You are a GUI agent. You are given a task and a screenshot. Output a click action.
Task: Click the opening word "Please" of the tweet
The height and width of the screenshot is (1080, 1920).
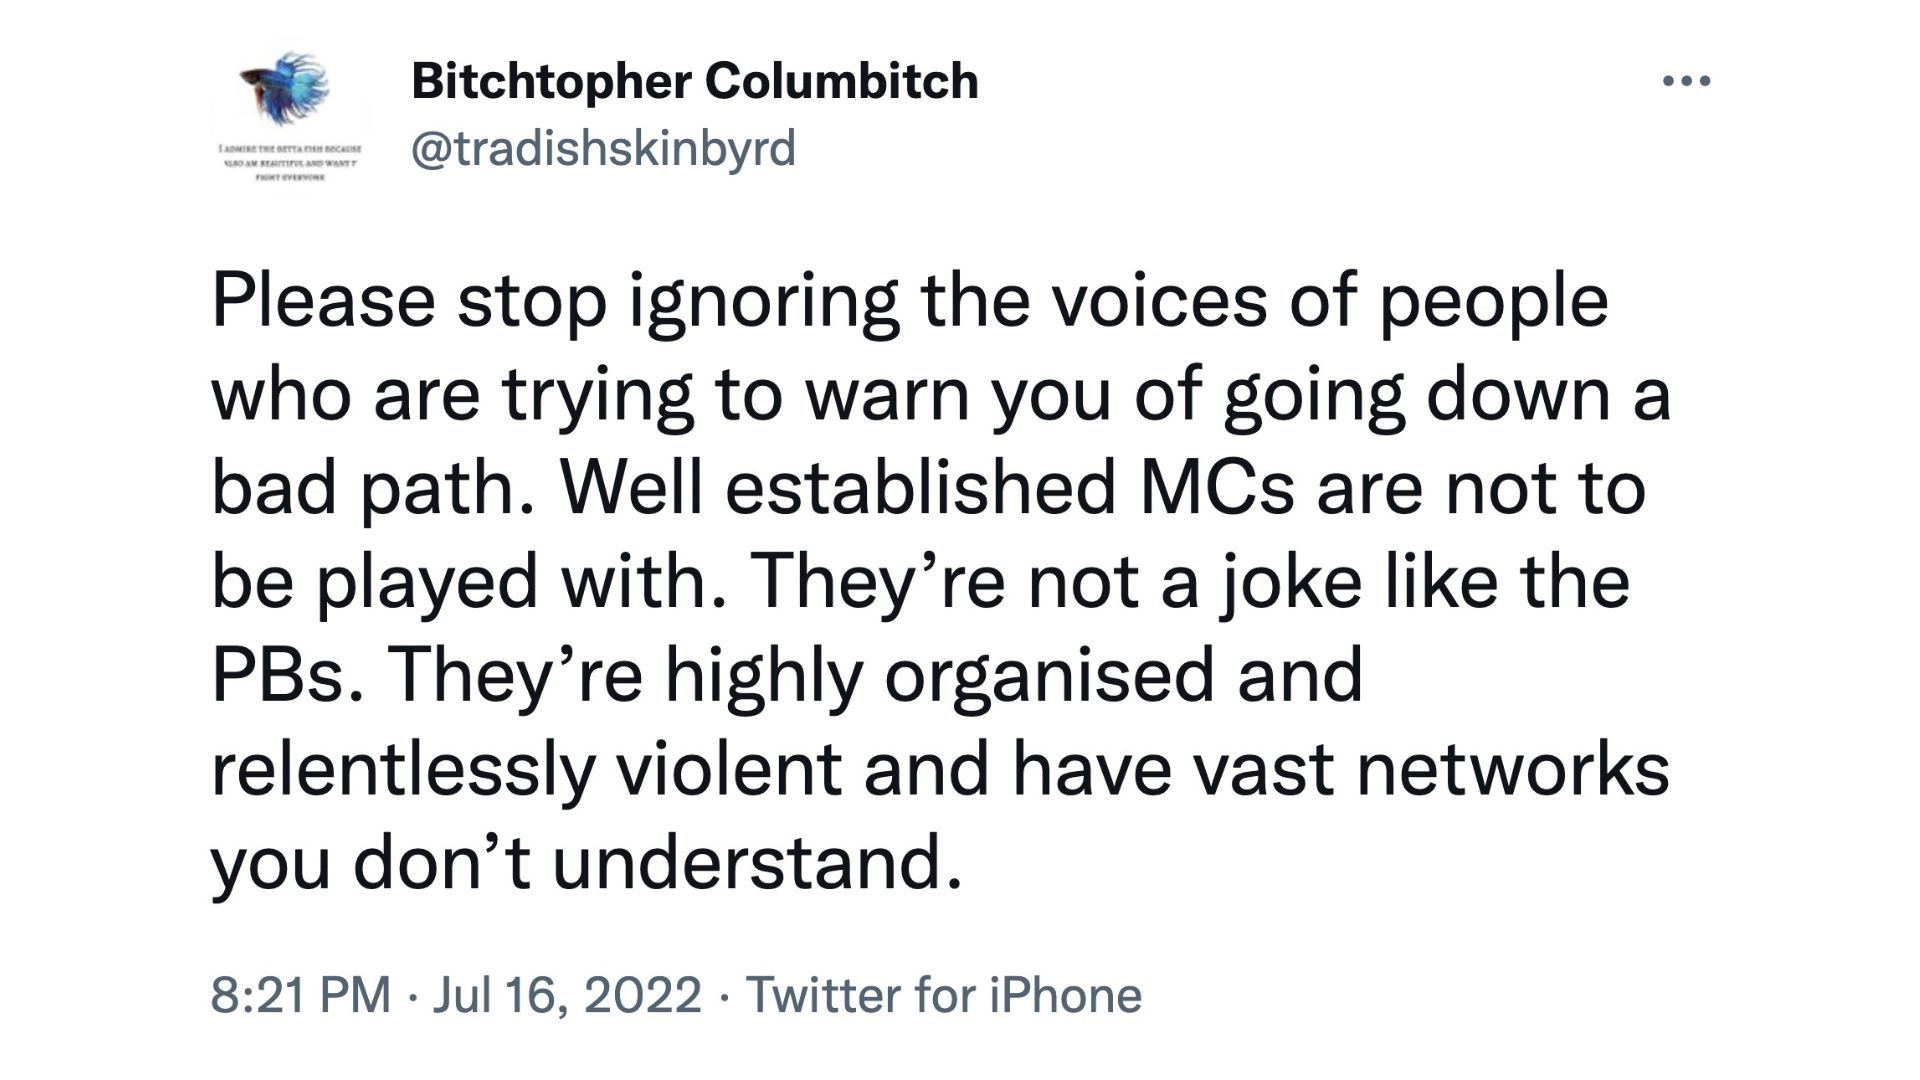tap(323, 300)
